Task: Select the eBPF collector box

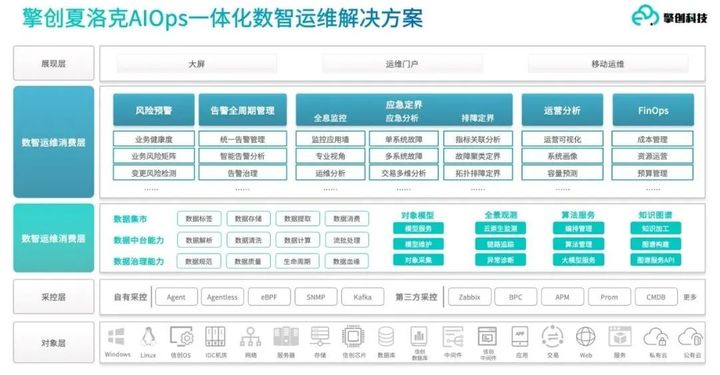Action: (x=269, y=297)
